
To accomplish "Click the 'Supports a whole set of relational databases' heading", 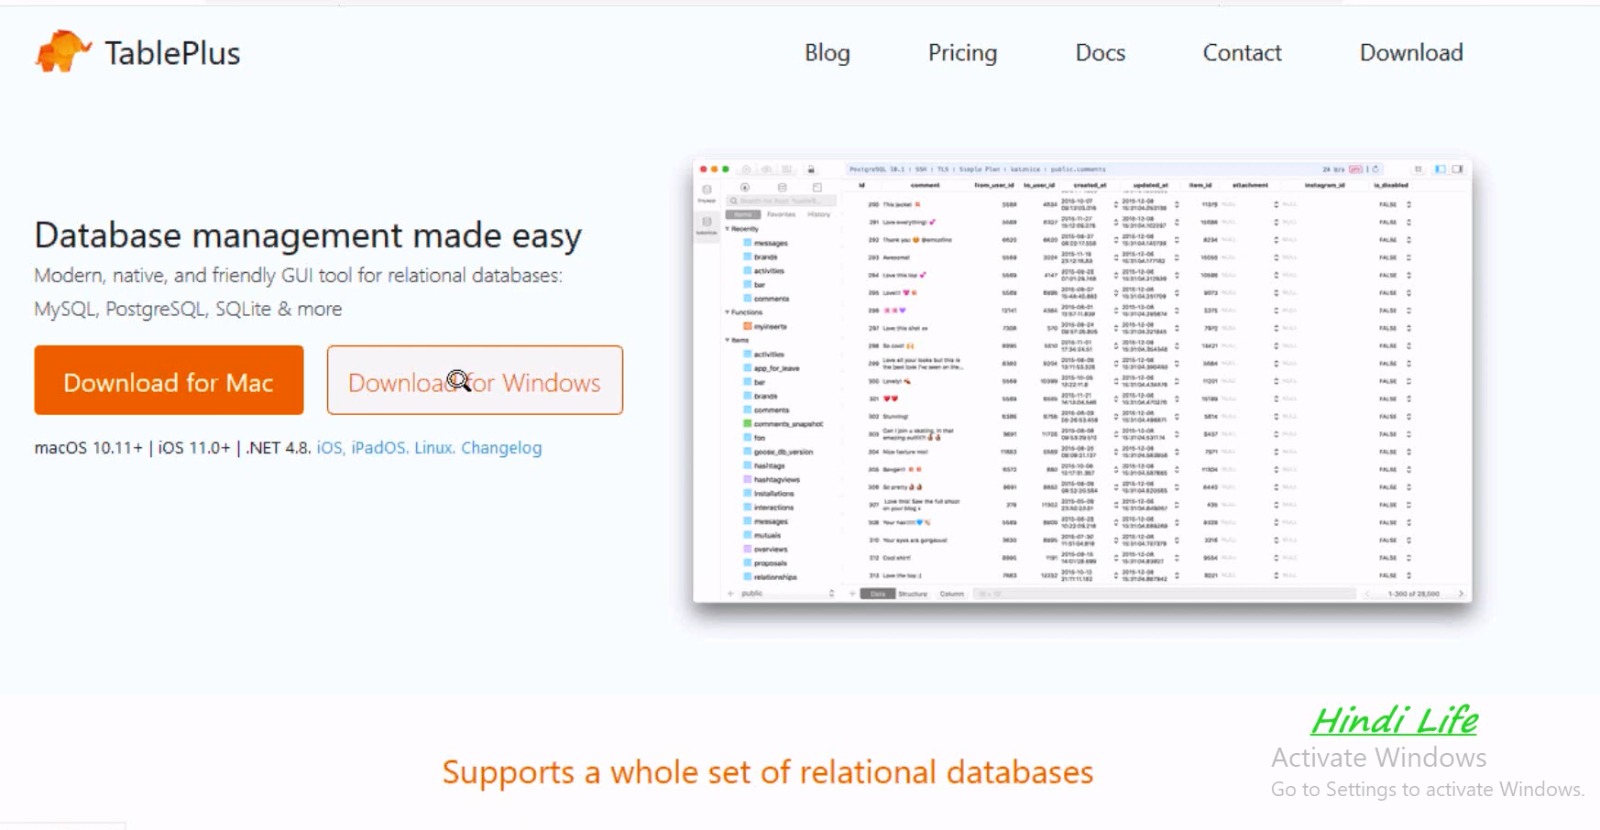I will point(768,772).
